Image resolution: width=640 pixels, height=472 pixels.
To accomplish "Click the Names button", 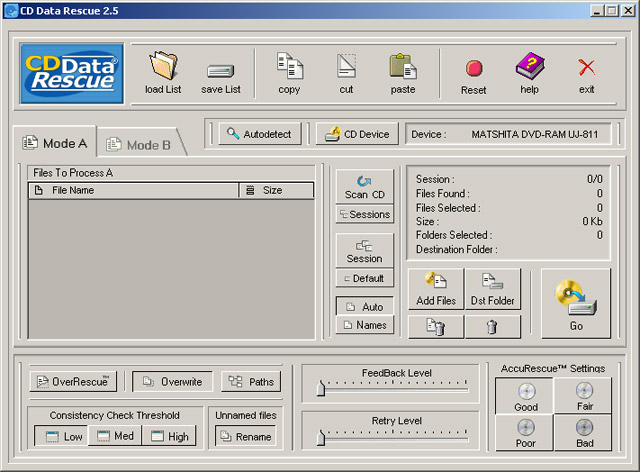I will click(x=365, y=325).
